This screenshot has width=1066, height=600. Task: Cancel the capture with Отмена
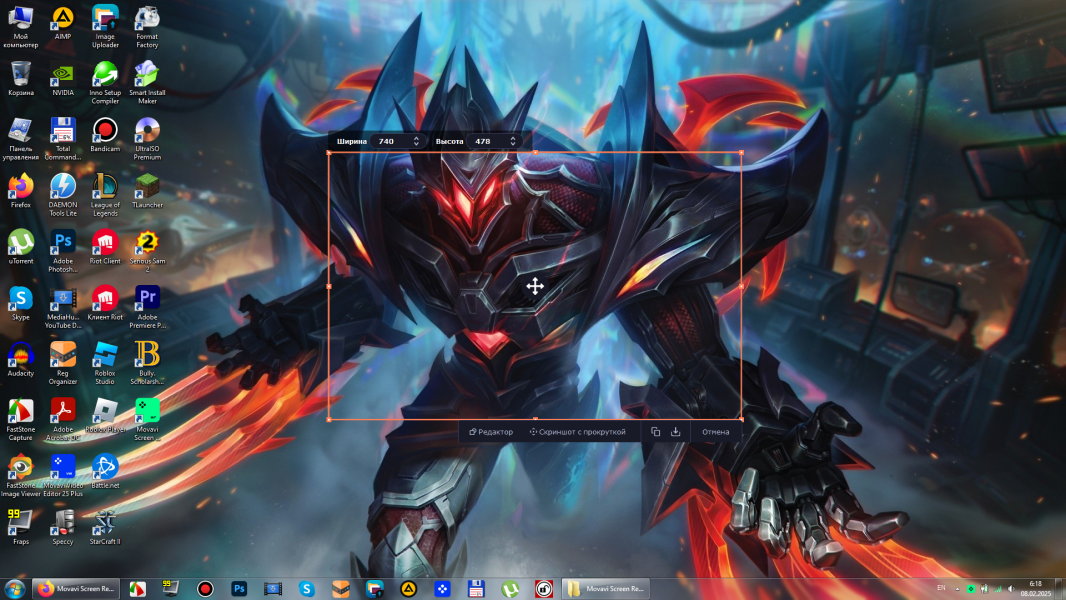[x=715, y=431]
